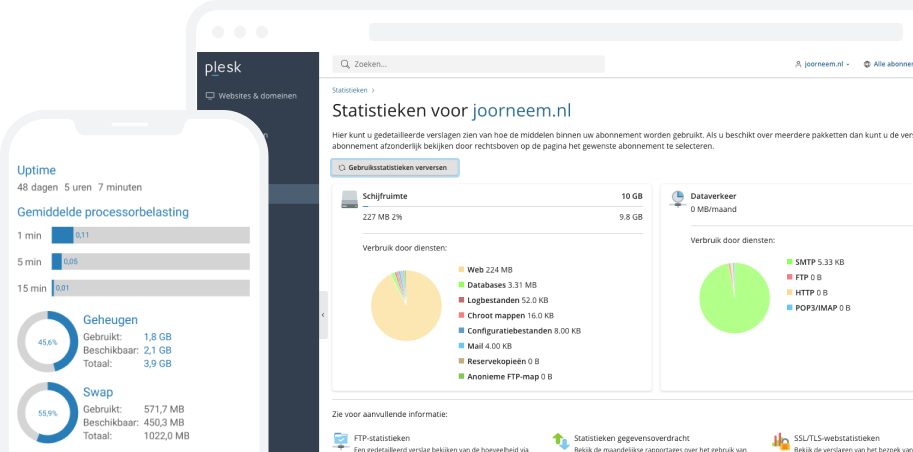Open the FTP-statistieken icon
Image resolution: width=913 pixels, height=452 pixels.
pyautogui.click(x=341, y=440)
